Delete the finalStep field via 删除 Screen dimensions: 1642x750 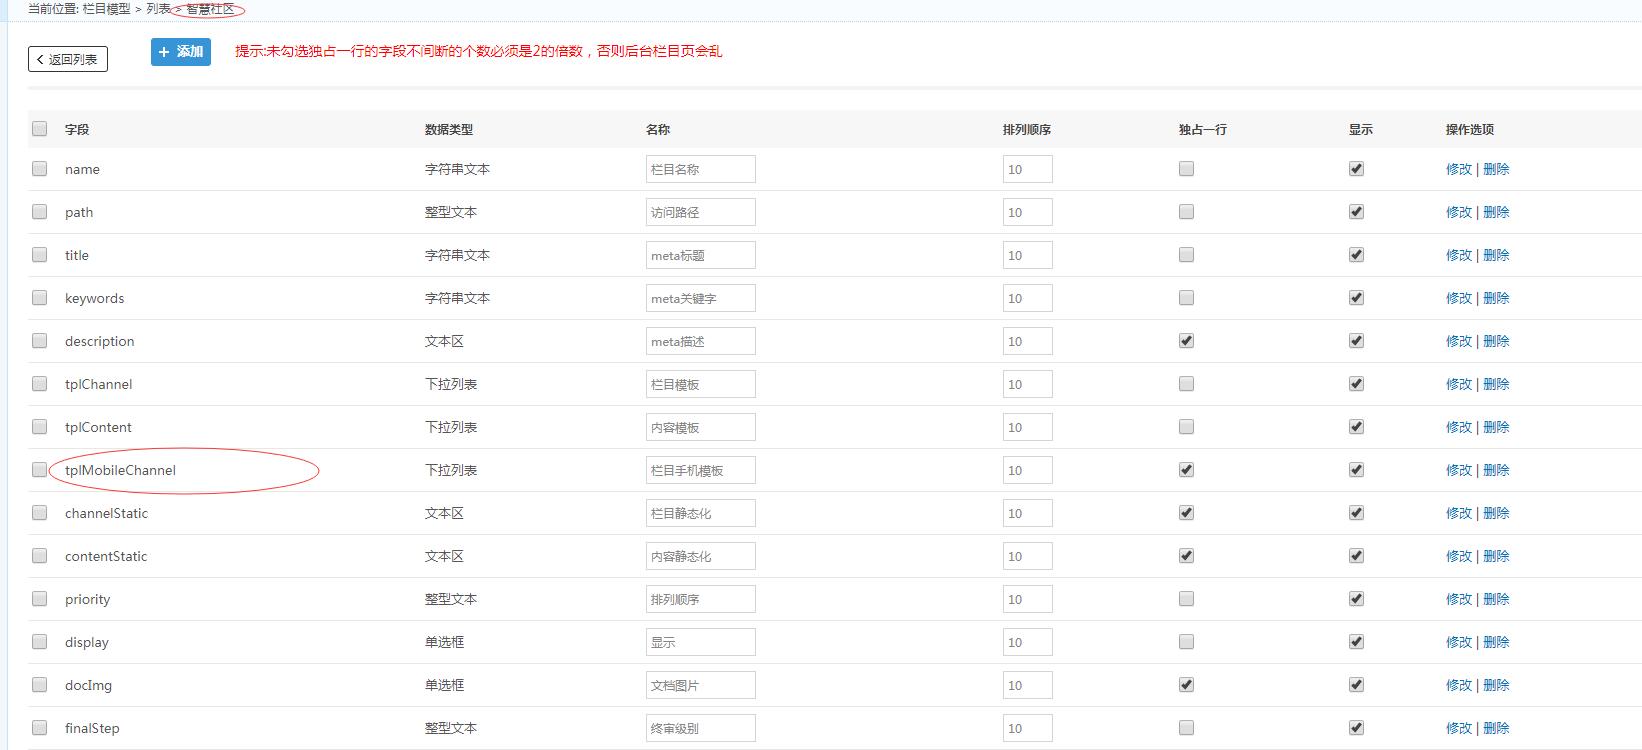point(1496,728)
